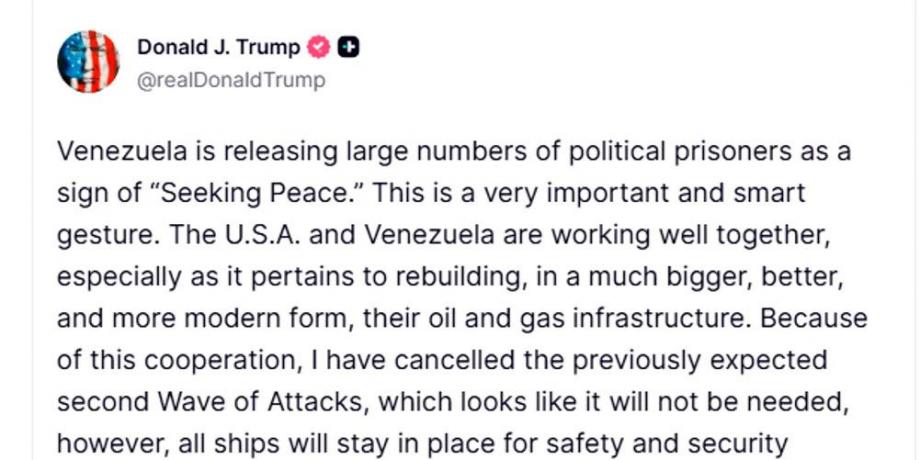Open the flag-themed profile avatar

(89, 62)
